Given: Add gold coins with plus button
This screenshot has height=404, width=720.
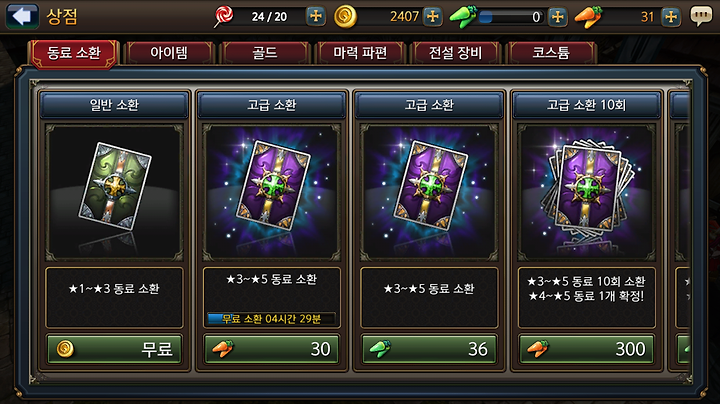Looking at the screenshot, I should (433, 17).
